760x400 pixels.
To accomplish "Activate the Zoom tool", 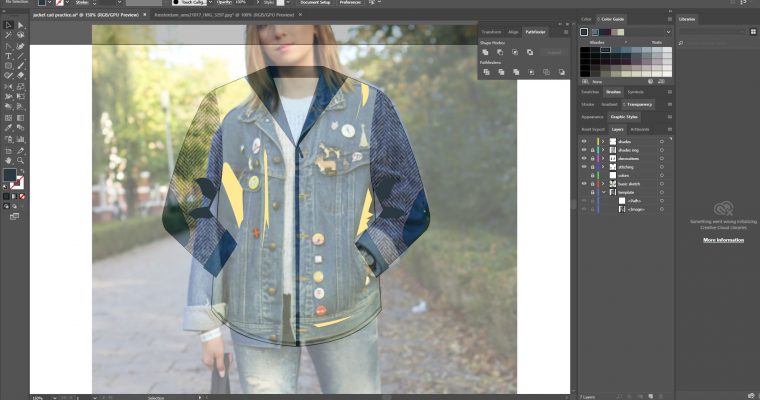I will point(21,160).
